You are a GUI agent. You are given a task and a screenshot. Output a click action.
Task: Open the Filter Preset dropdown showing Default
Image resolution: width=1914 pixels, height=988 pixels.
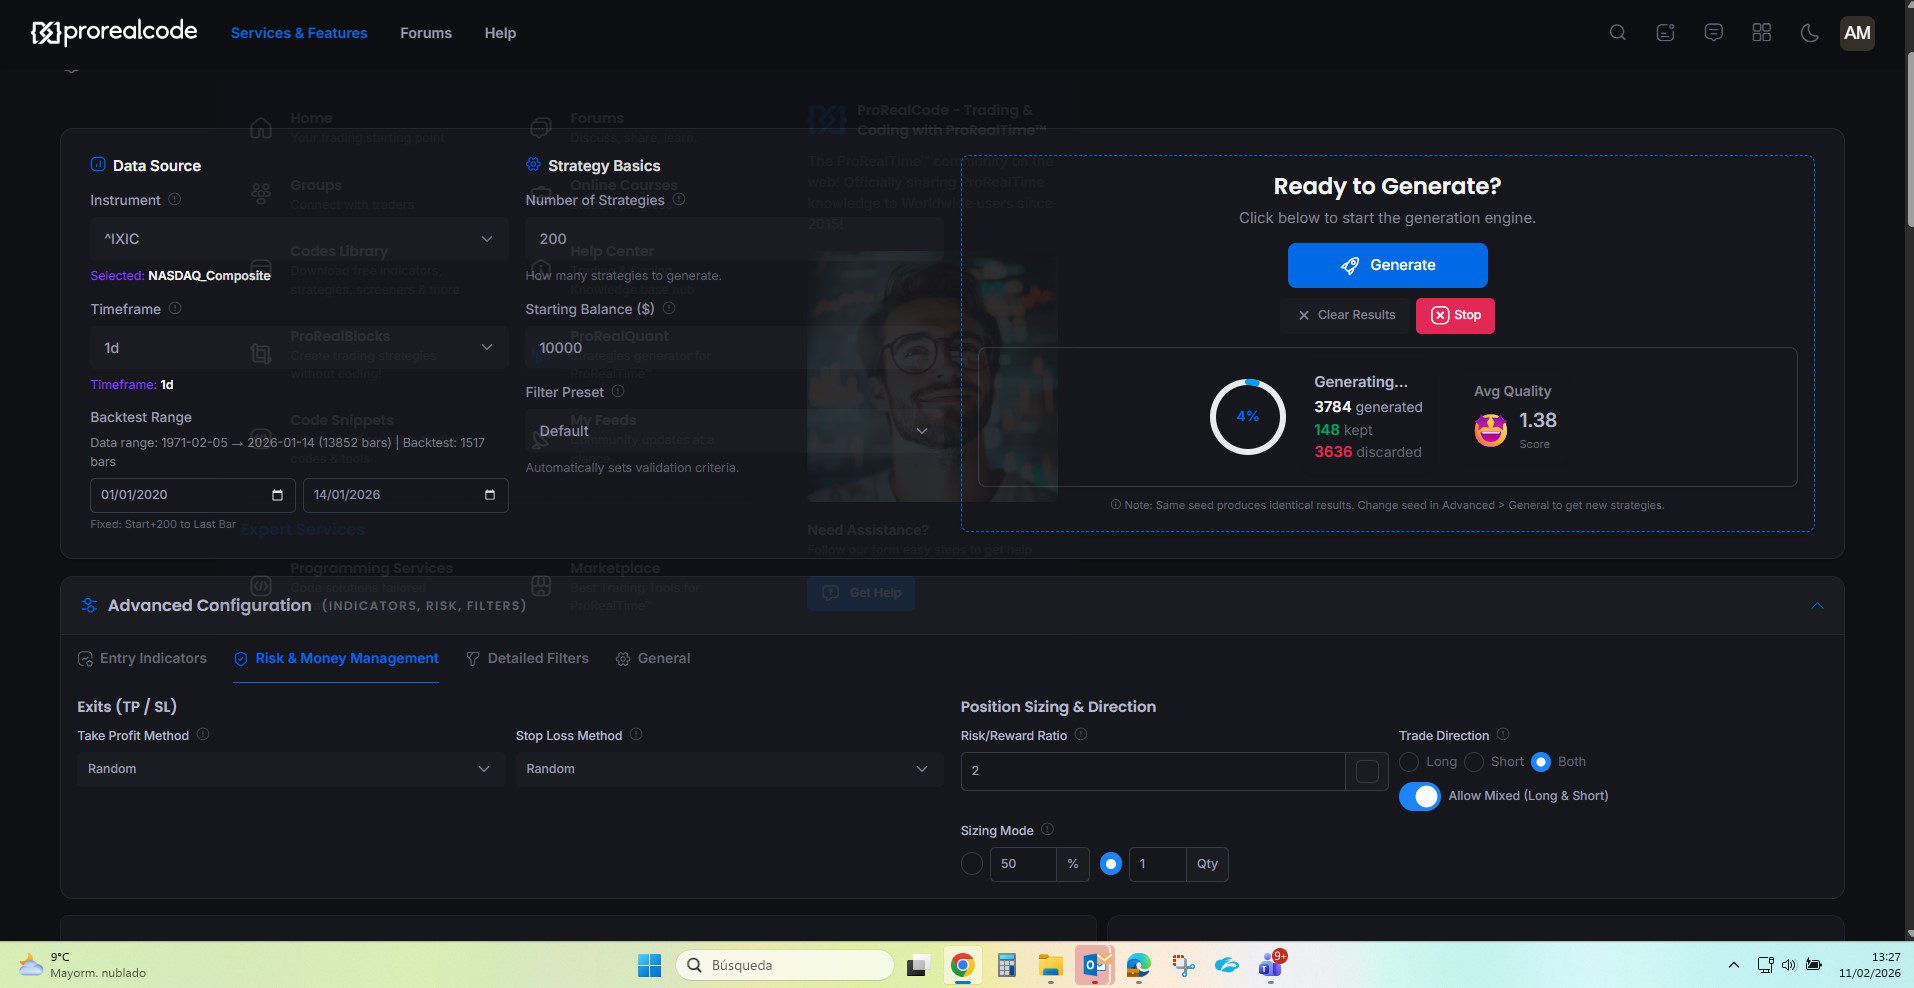pyautogui.click(x=734, y=431)
